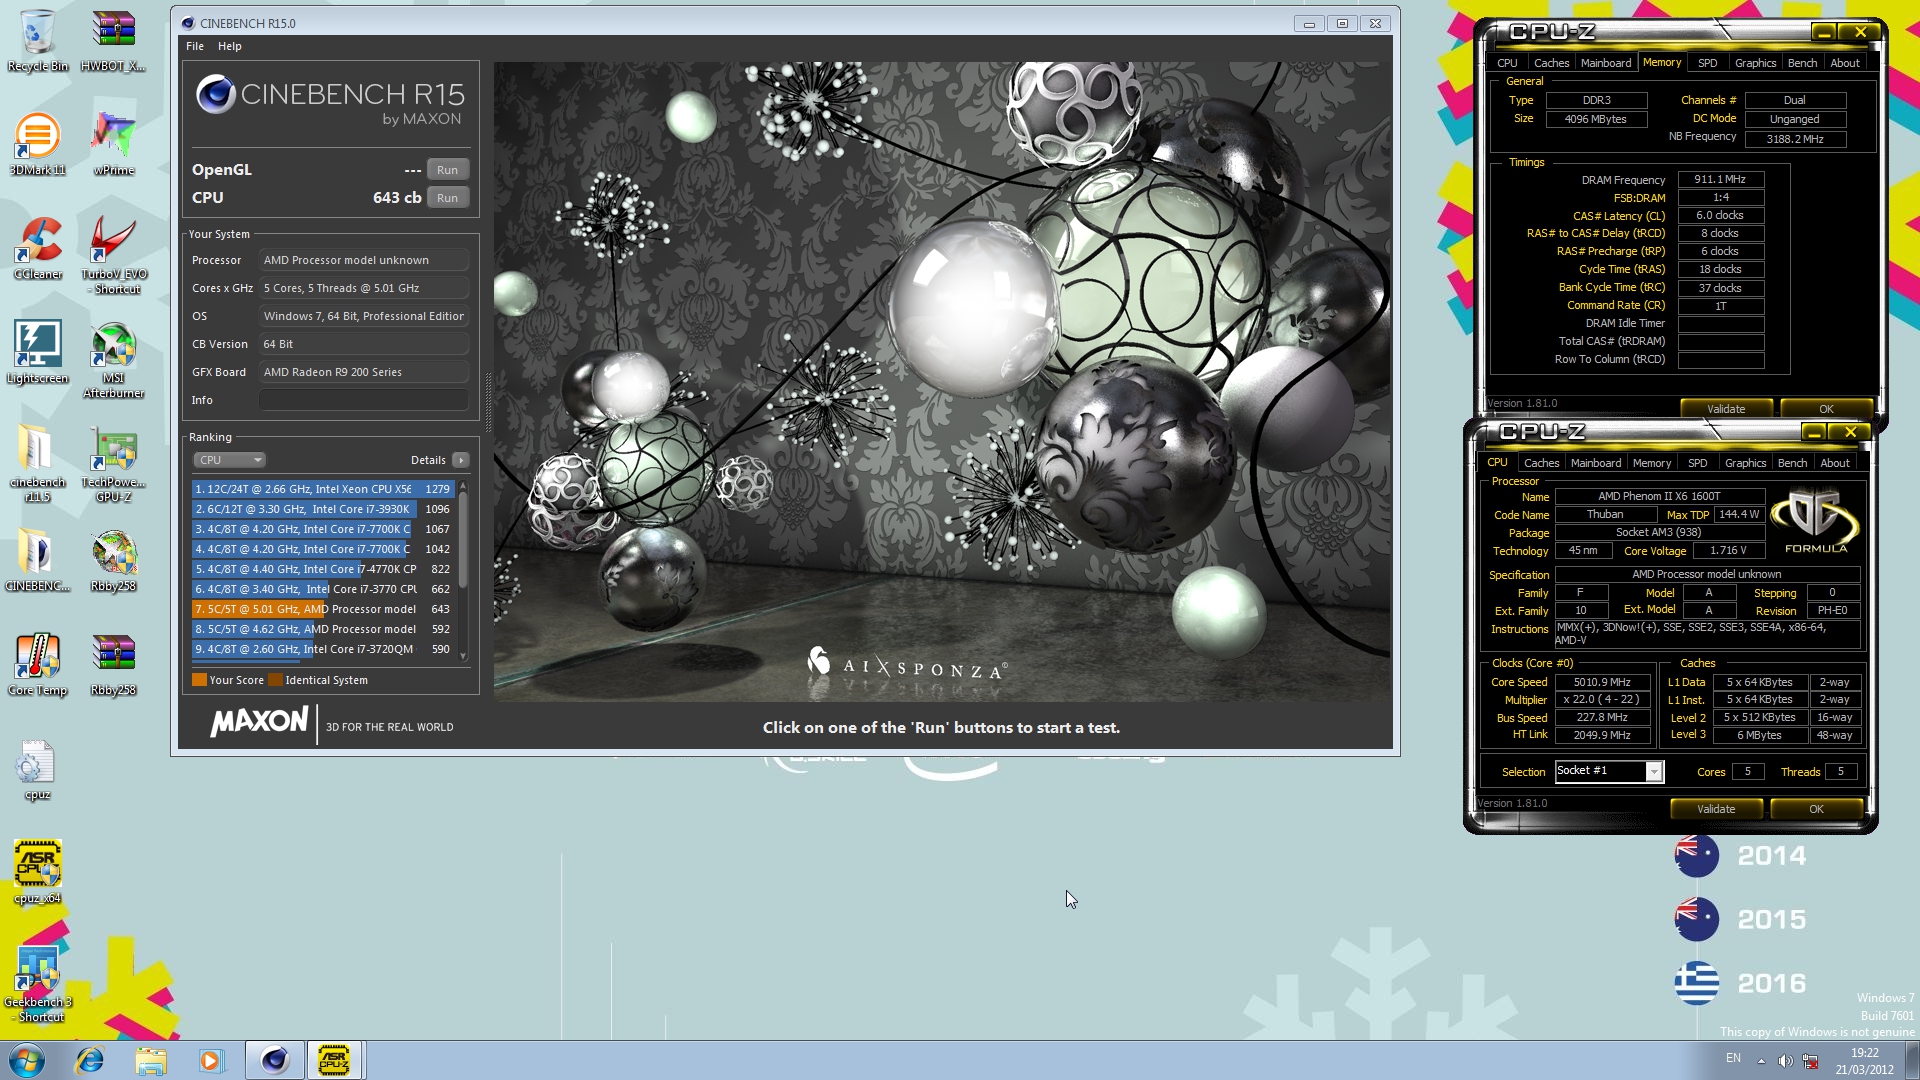Open the cpuz file desktop icon

click(x=37, y=770)
